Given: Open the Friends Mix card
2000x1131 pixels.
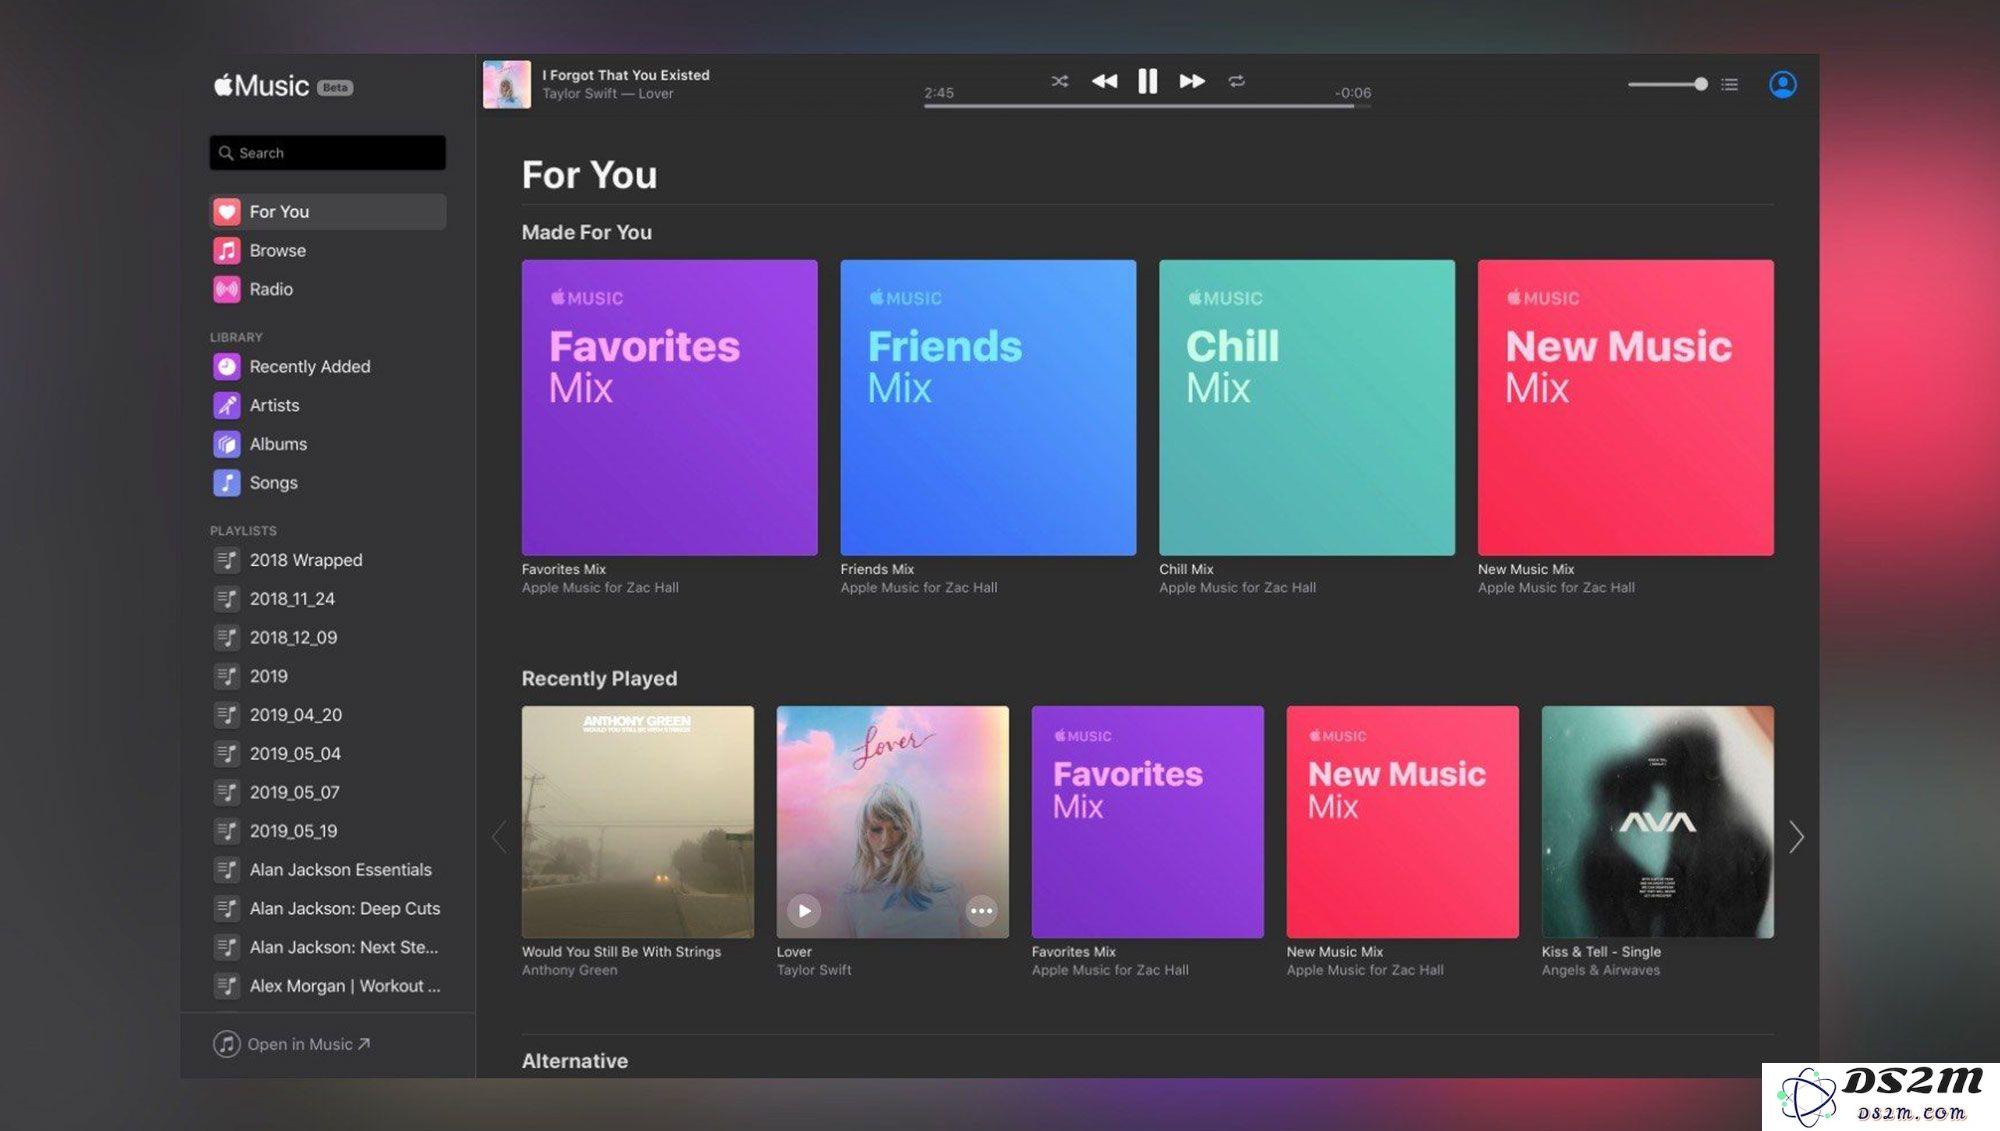Looking at the screenshot, I should [988, 408].
